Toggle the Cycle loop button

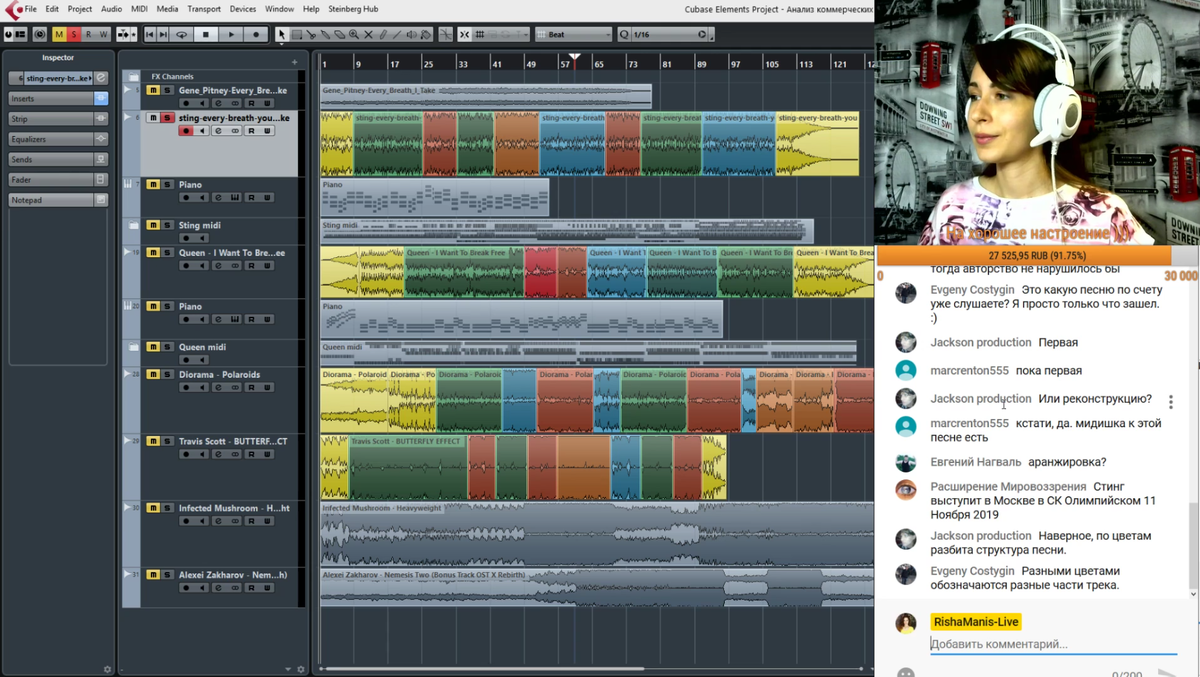click(x=181, y=34)
